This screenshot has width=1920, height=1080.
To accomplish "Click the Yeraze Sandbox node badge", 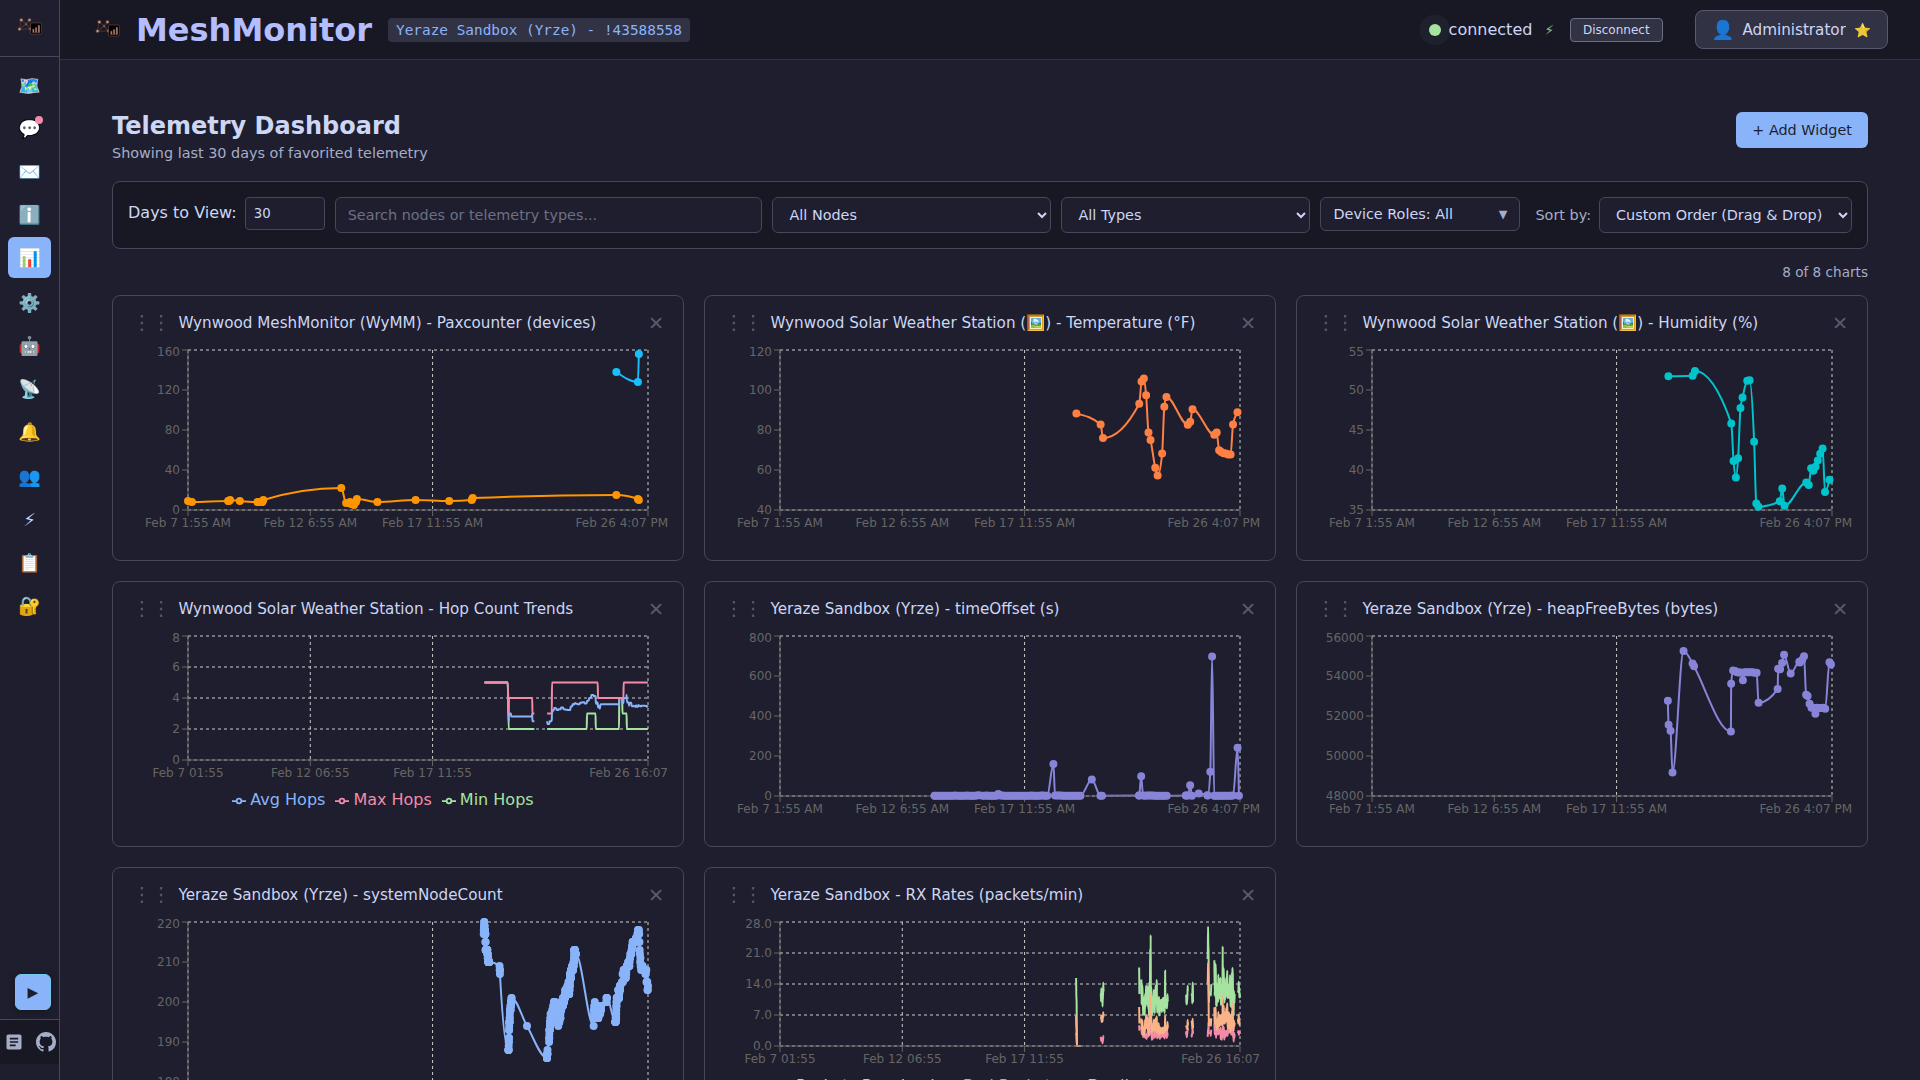I will click(538, 30).
